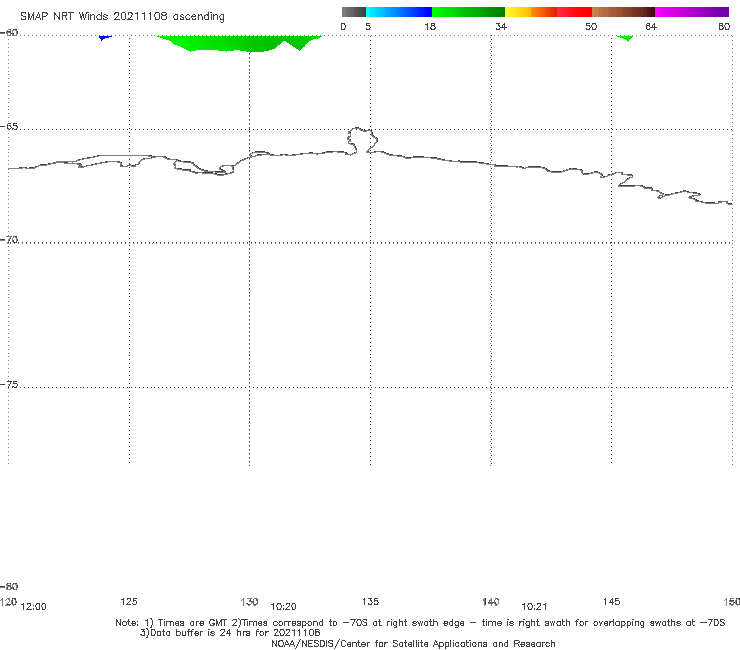Click the magenta-purple segment of the color scale
Viewport: 740px width, 650px height.
(692, 12)
